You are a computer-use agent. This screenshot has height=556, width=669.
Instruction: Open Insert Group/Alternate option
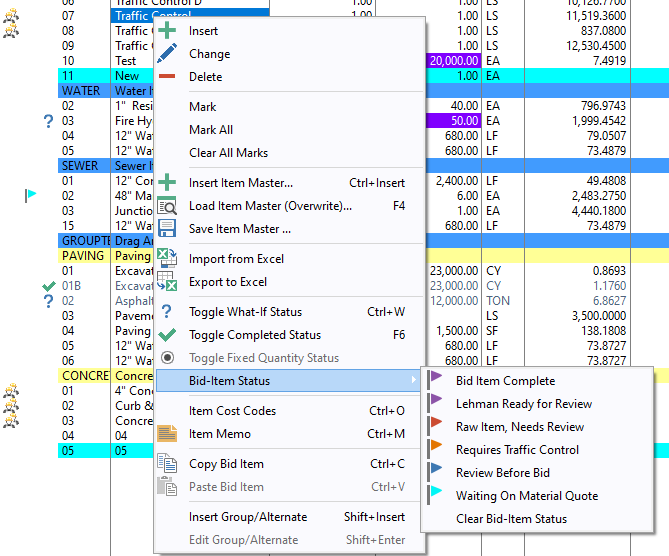[248, 517]
